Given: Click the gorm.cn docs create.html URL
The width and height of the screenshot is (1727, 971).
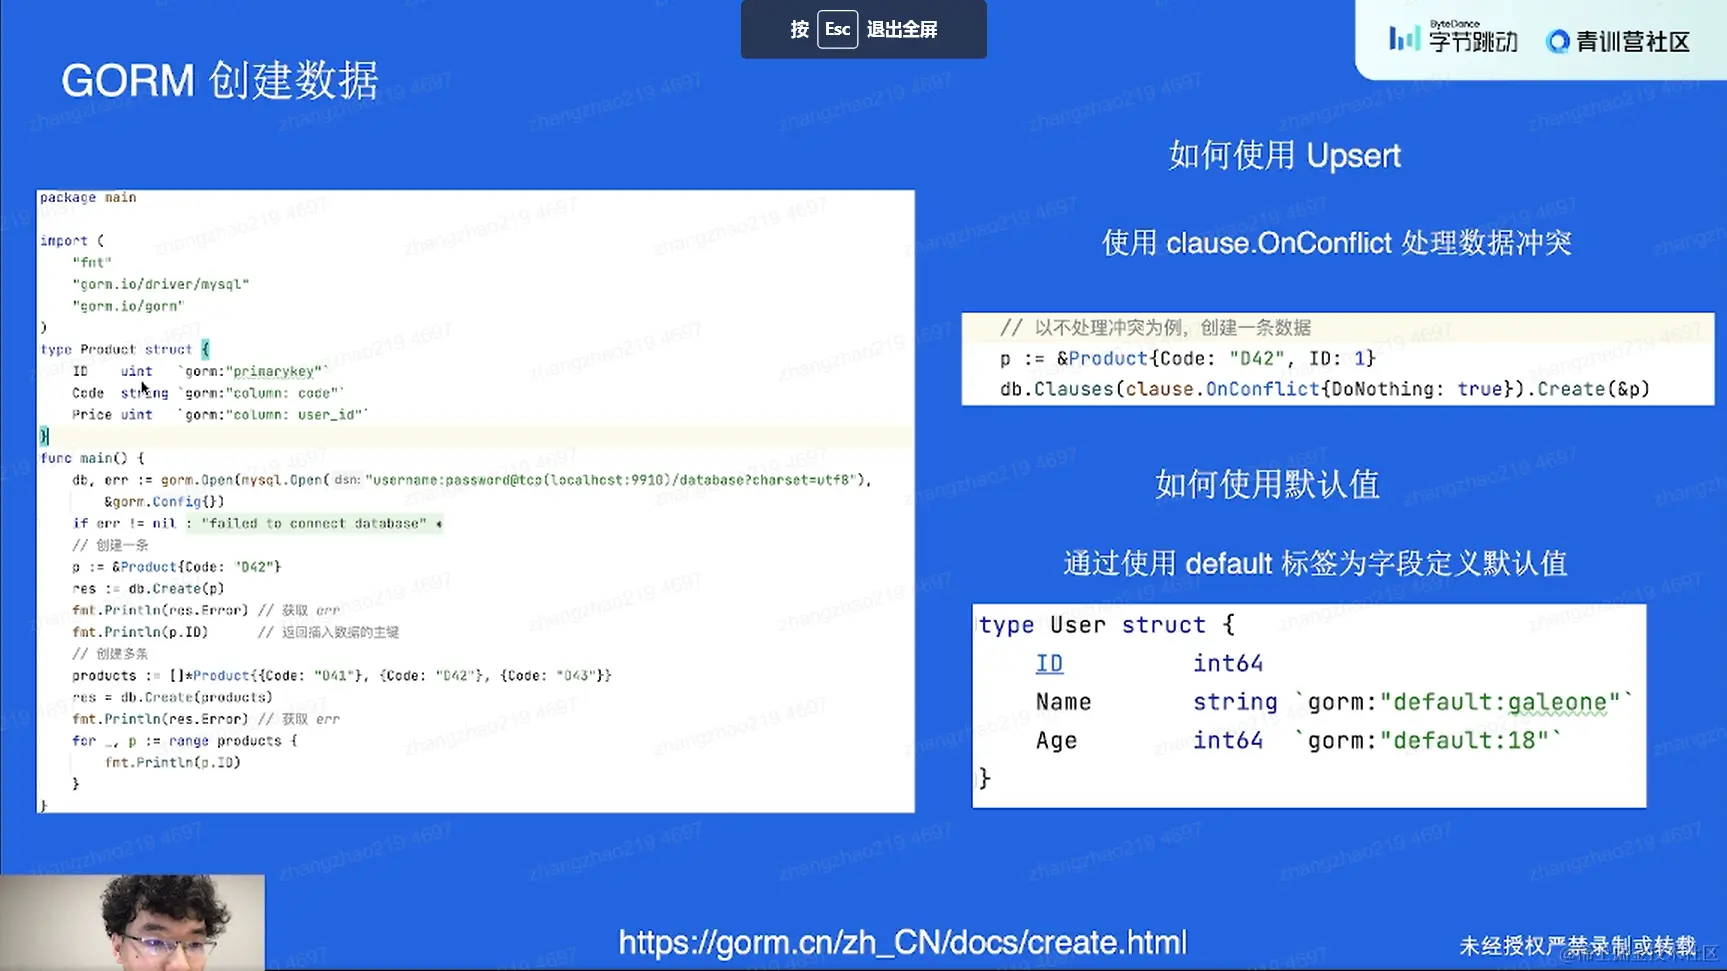Looking at the screenshot, I should click(x=902, y=942).
